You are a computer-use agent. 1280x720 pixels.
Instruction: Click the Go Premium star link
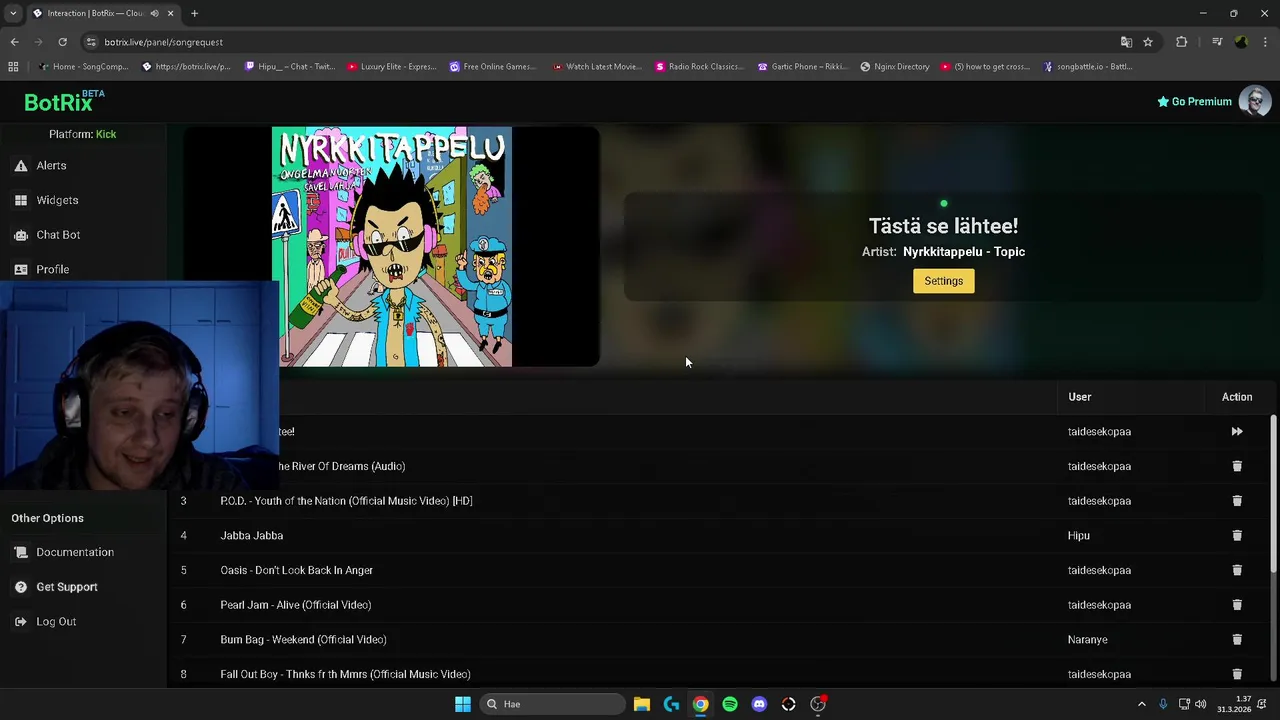tap(1194, 101)
